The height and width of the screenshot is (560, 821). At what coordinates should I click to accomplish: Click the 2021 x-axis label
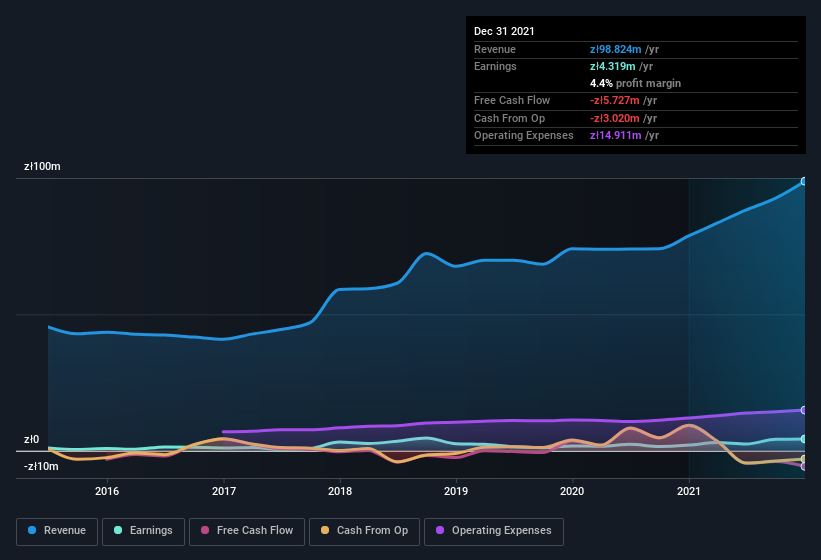(689, 491)
